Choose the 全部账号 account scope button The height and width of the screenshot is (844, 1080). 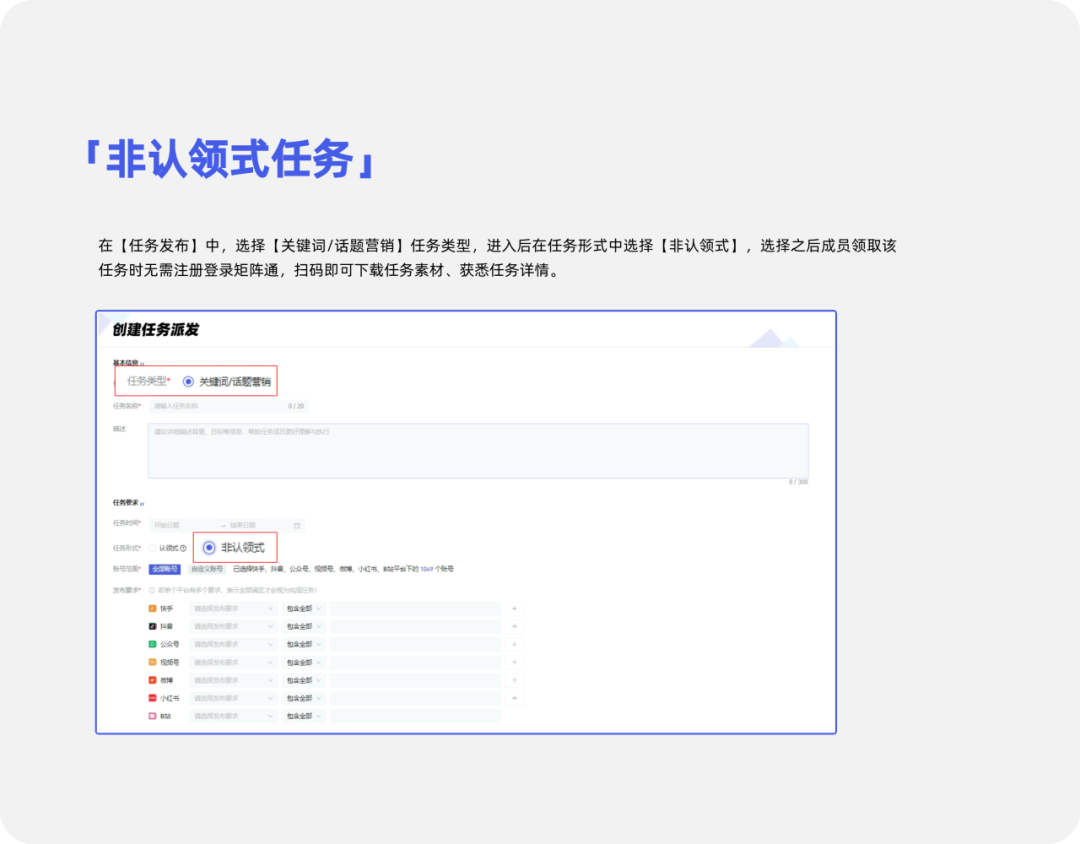point(165,570)
